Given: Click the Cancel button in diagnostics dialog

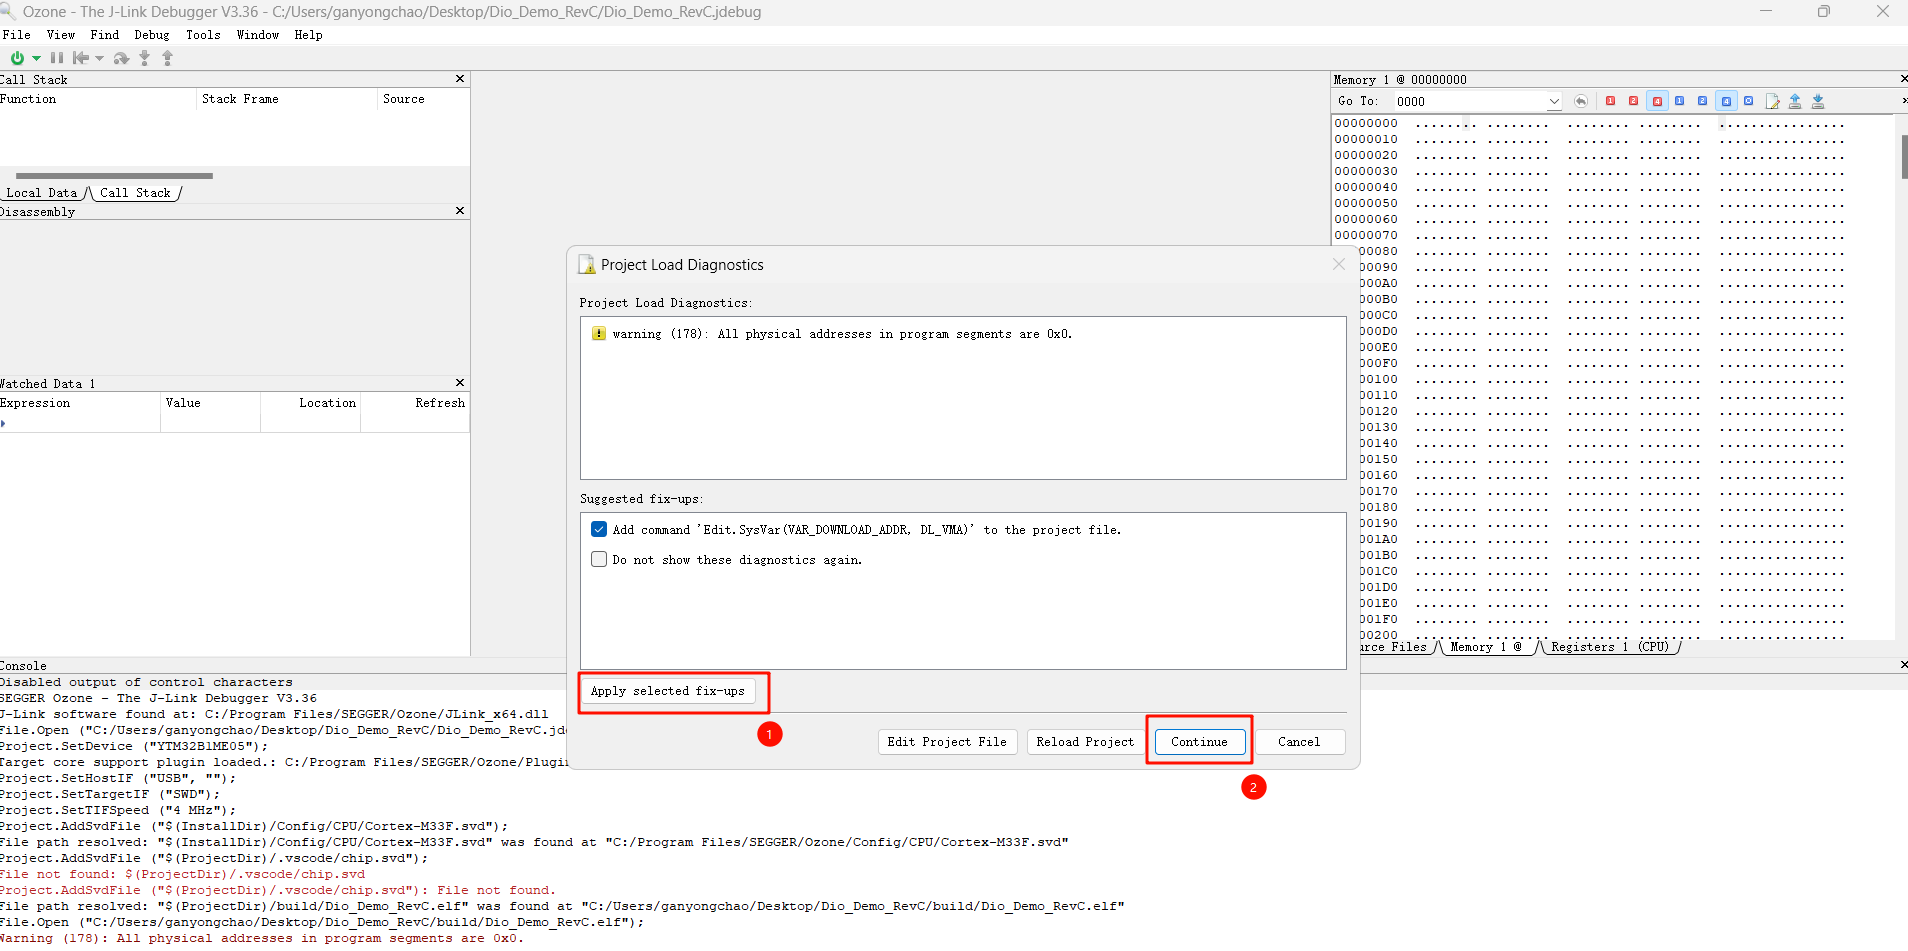Looking at the screenshot, I should (1299, 742).
